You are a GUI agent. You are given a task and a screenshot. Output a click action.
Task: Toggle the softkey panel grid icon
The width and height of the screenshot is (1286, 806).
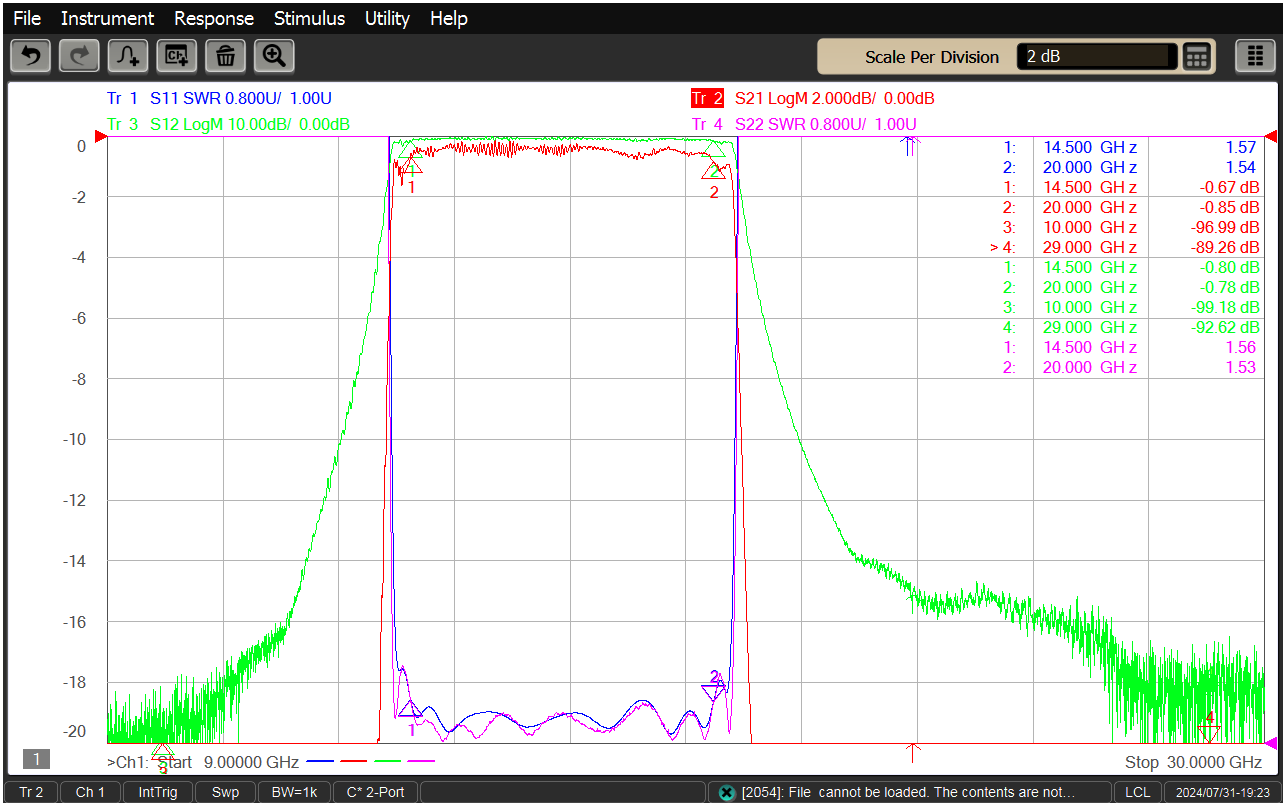coord(1255,57)
